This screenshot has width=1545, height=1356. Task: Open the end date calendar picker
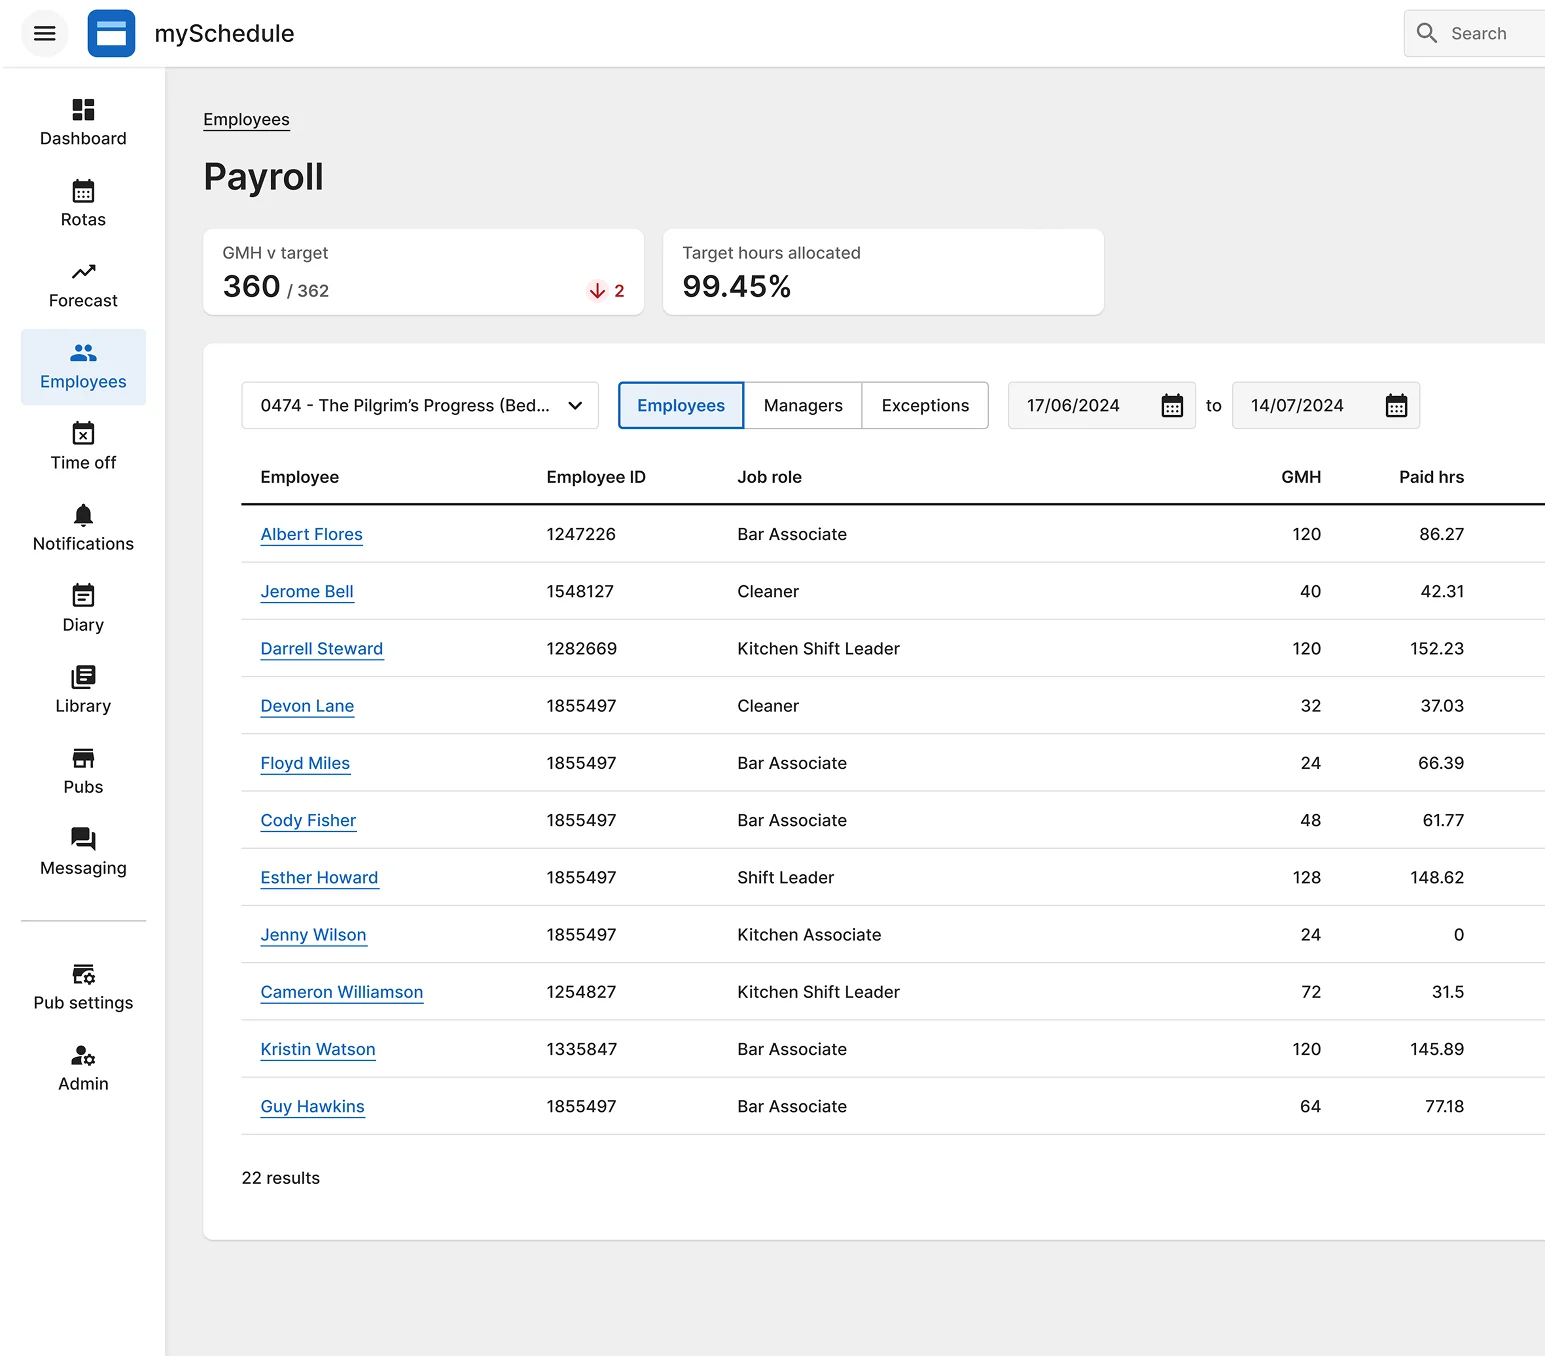coord(1396,405)
